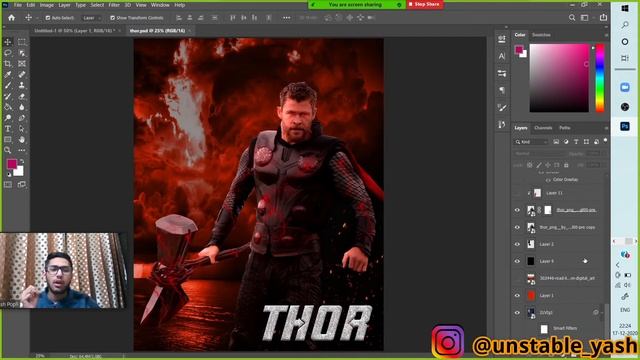Open the File menu
The image size is (640, 360).
coord(18,5)
